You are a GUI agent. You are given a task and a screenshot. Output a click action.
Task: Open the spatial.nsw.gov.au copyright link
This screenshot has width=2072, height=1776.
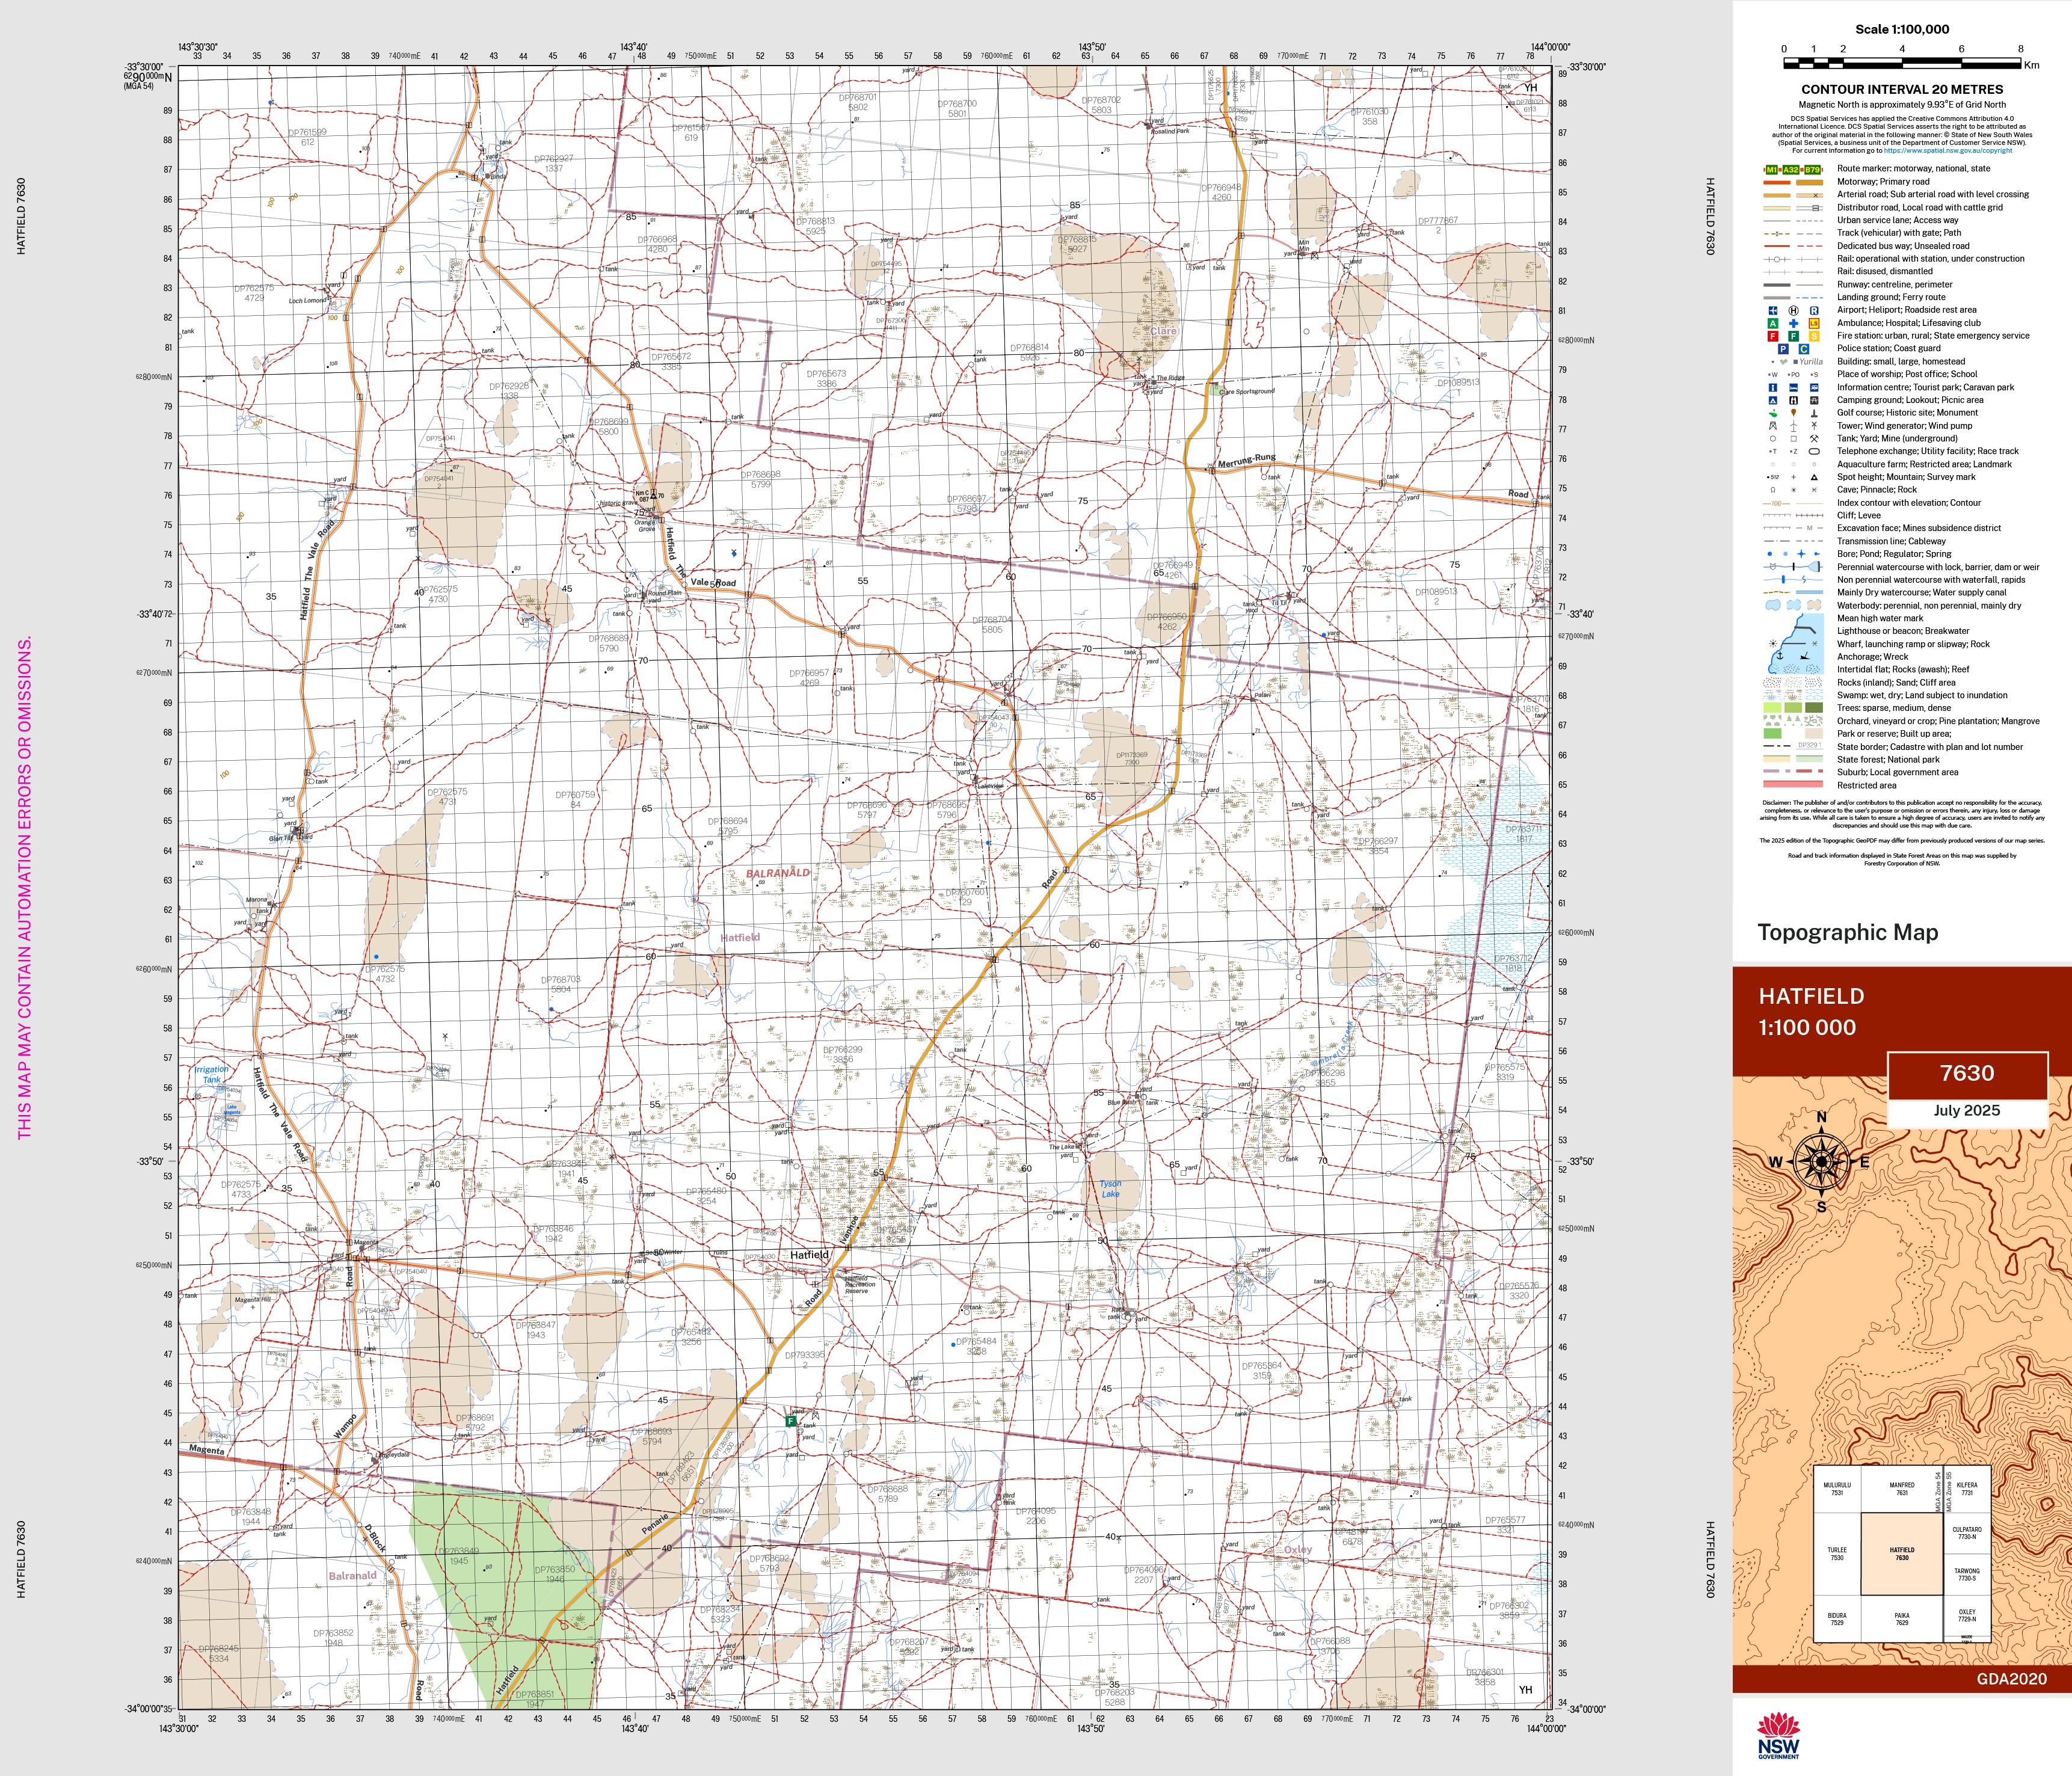coord(1947,151)
